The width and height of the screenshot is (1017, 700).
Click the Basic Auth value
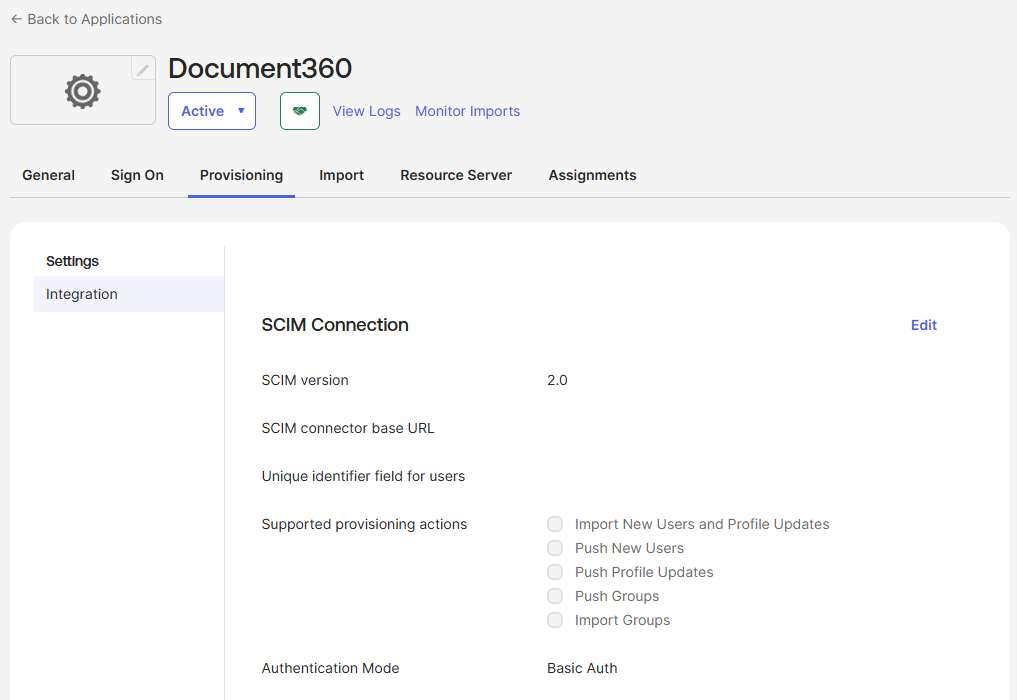coord(582,668)
